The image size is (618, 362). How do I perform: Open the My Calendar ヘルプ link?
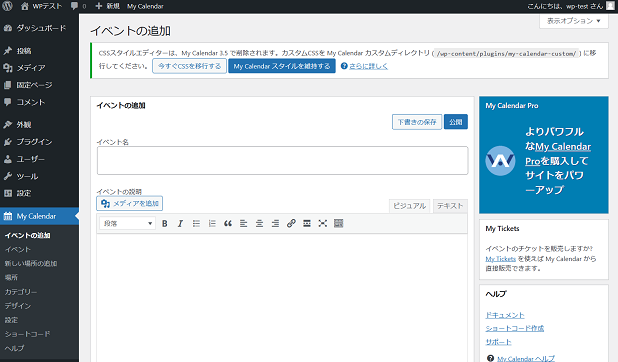pos(526,358)
